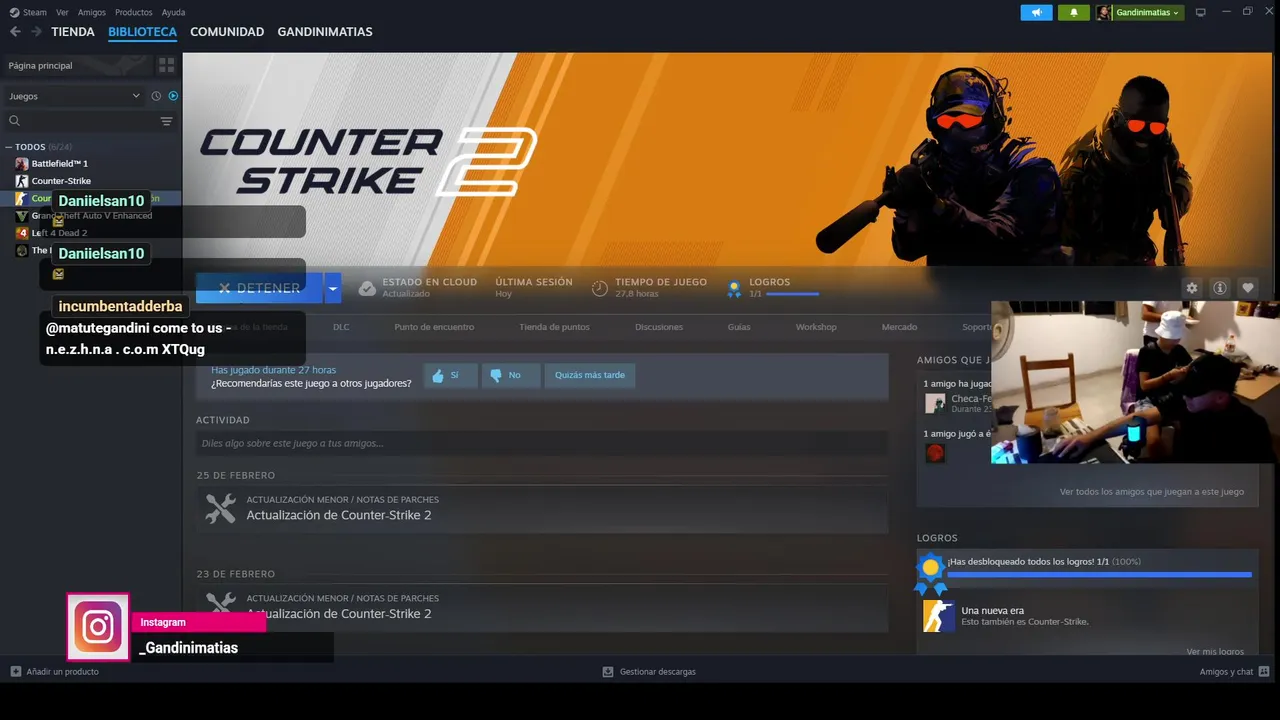The height and width of the screenshot is (720, 1280).
Task: Click the Gestionar descargas download icon
Action: (x=608, y=672)
